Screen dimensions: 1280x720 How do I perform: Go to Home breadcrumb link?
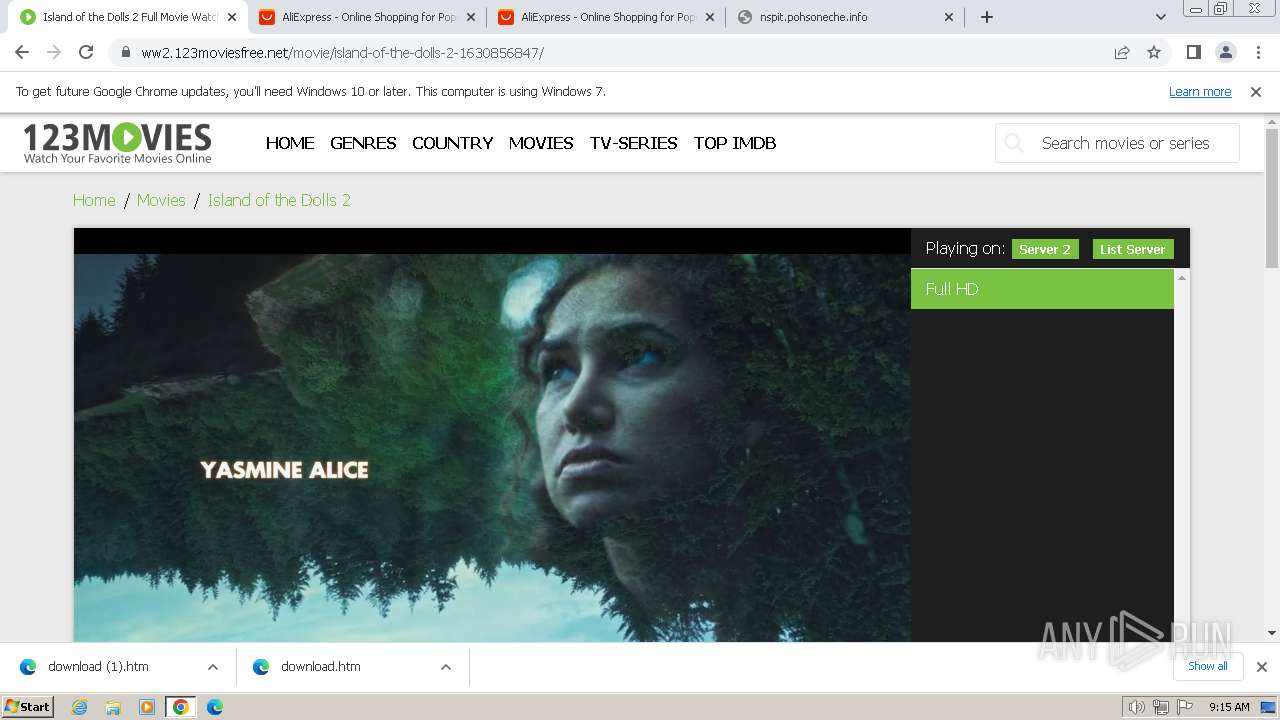click(94, 200)
